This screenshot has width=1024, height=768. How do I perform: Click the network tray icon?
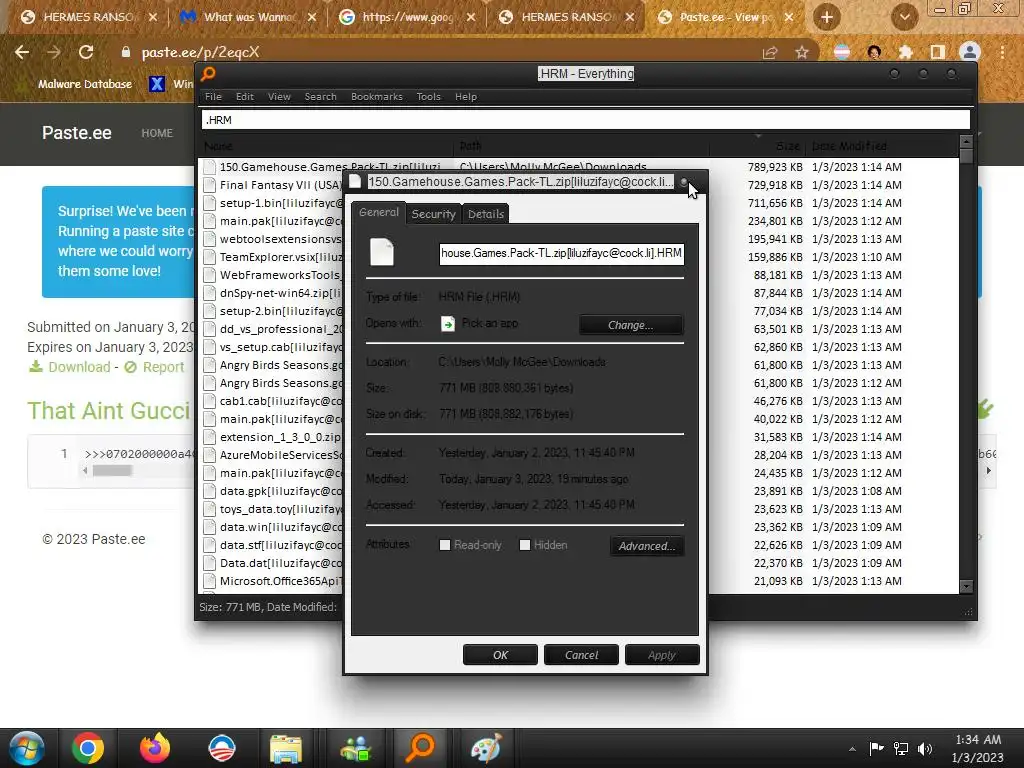(901, 748)
